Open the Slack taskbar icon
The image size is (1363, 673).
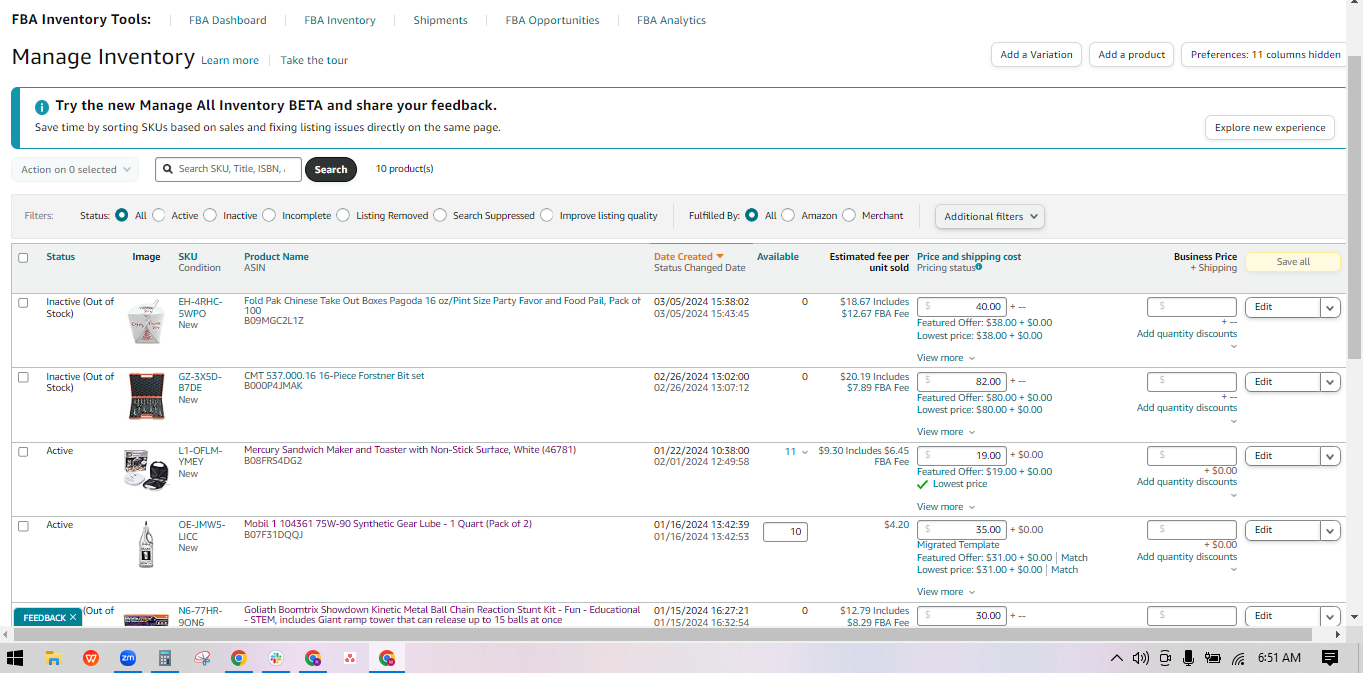[x=276, y=658]
